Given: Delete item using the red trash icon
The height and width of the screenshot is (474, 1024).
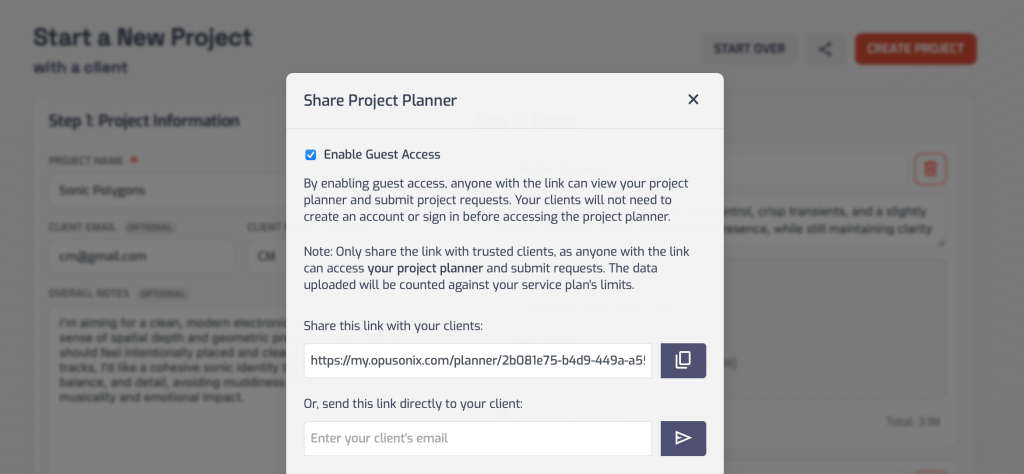Looking at the screenshot, I should point(930,169).
